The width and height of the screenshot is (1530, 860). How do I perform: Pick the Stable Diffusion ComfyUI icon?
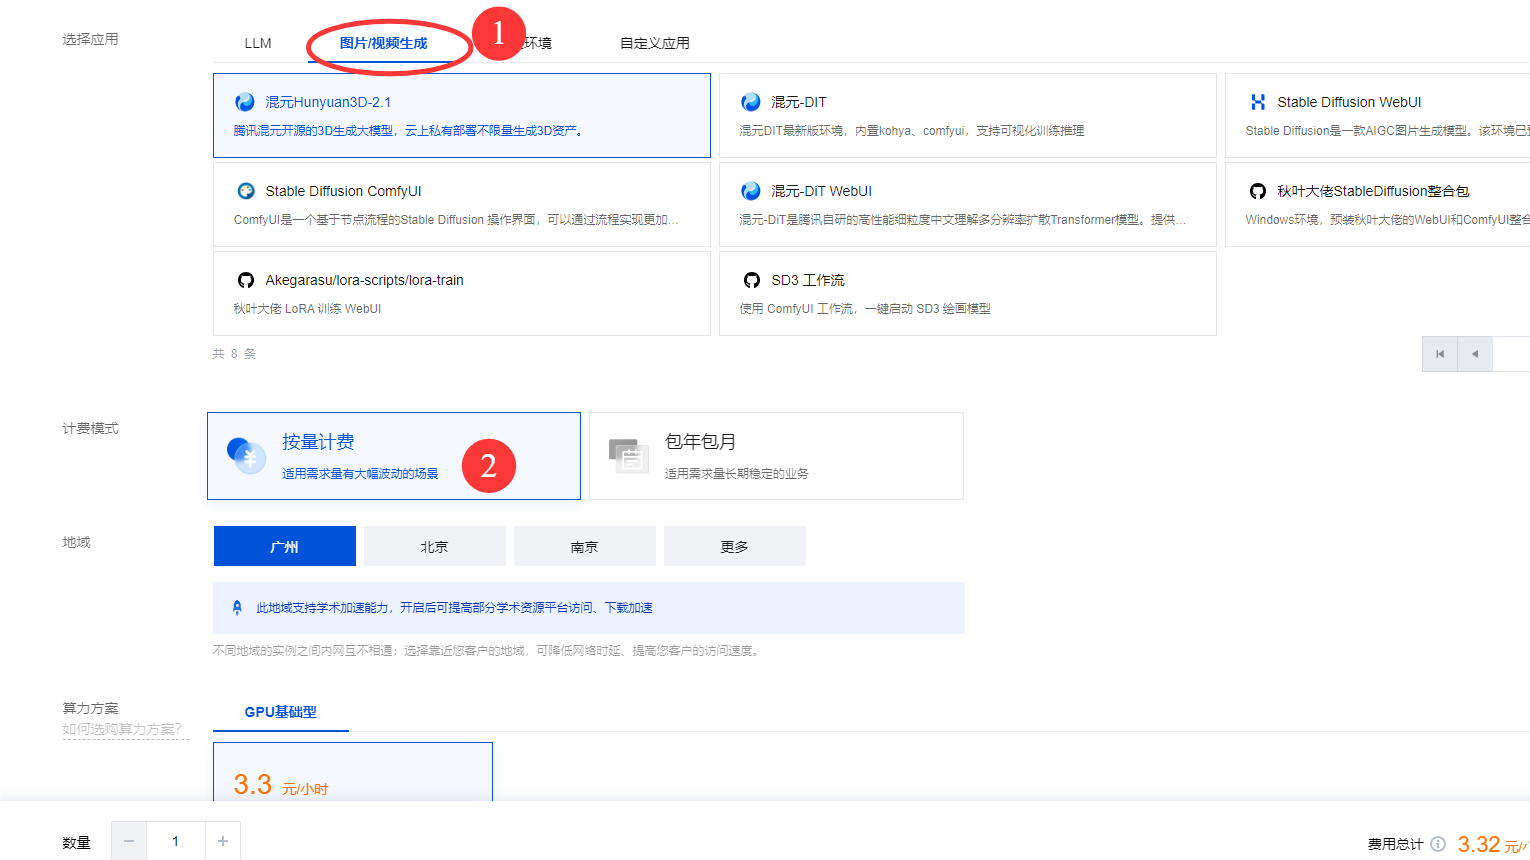pos(246,191)
